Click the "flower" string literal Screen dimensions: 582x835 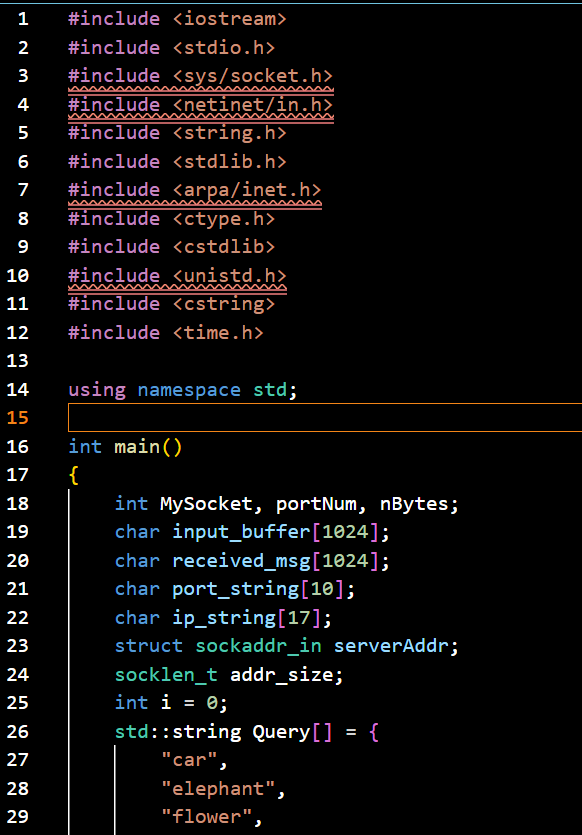click(206, 817)
